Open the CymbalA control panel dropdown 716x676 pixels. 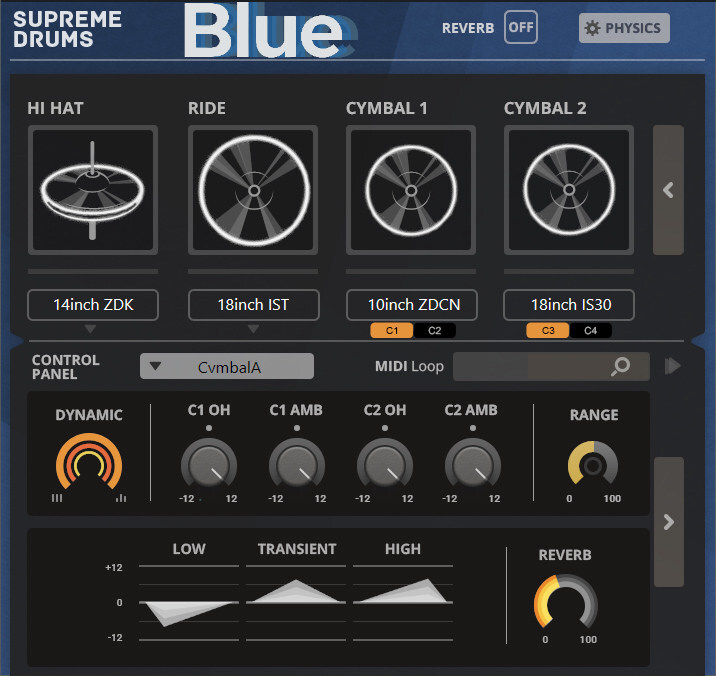[x=227, y=367]
